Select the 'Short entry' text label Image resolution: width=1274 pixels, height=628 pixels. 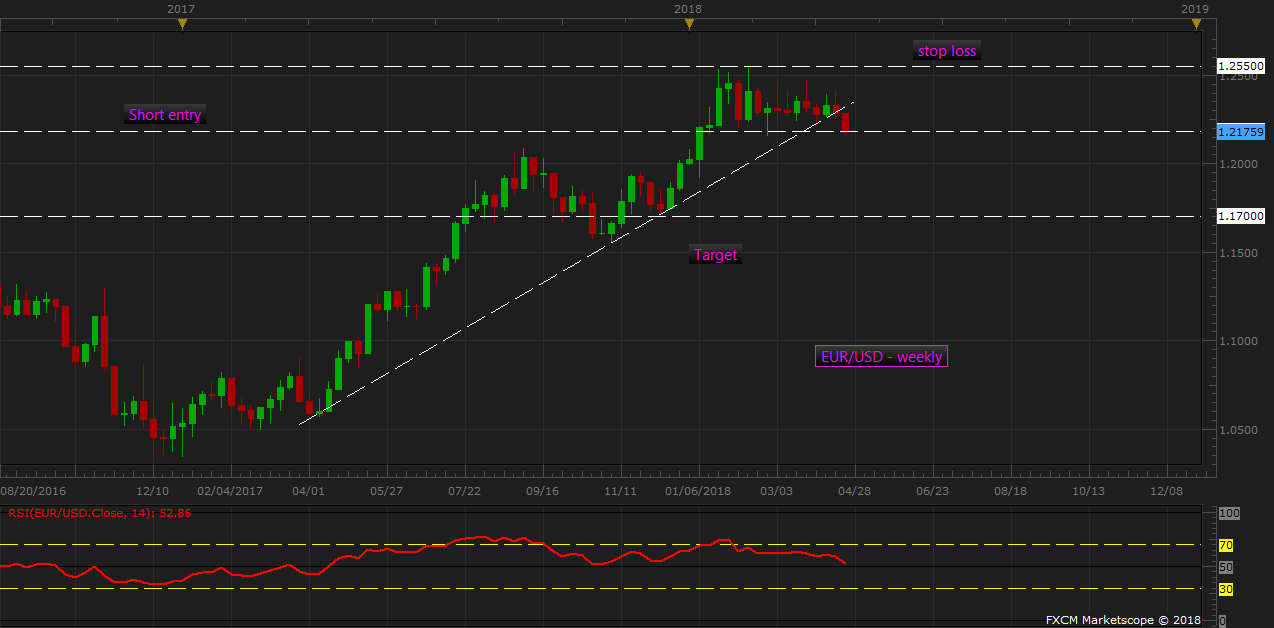(x=165, y=115)
